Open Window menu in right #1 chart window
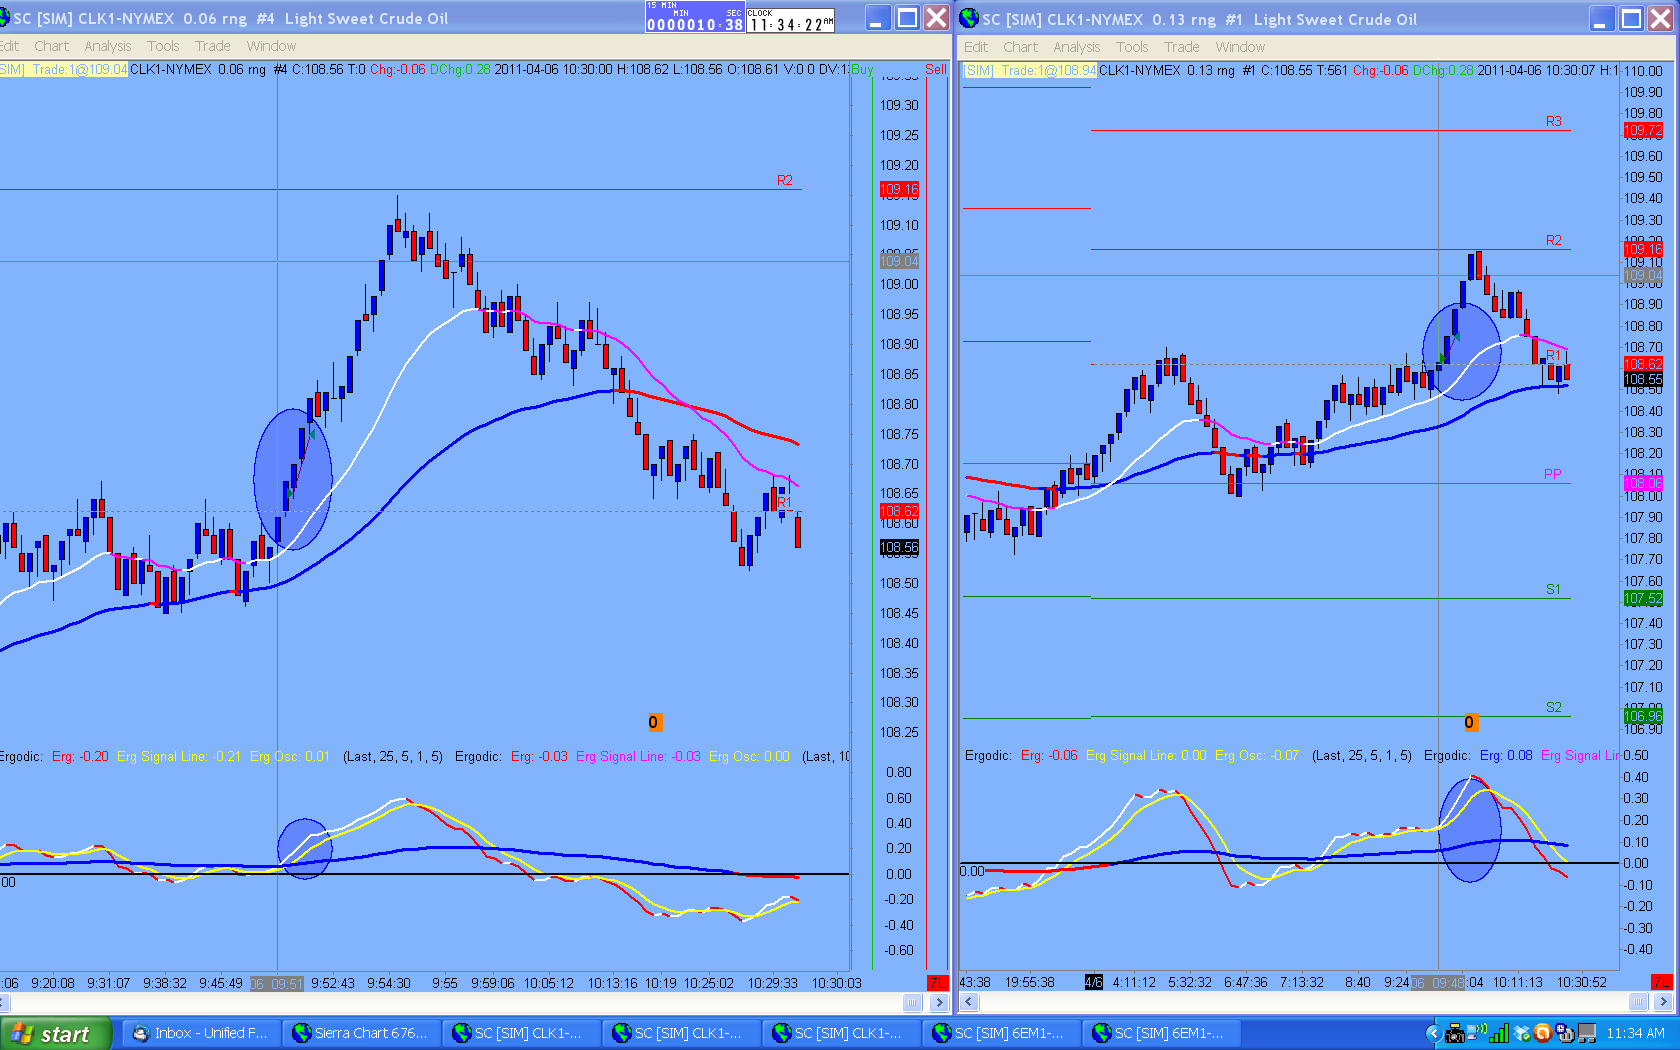 1240,47
